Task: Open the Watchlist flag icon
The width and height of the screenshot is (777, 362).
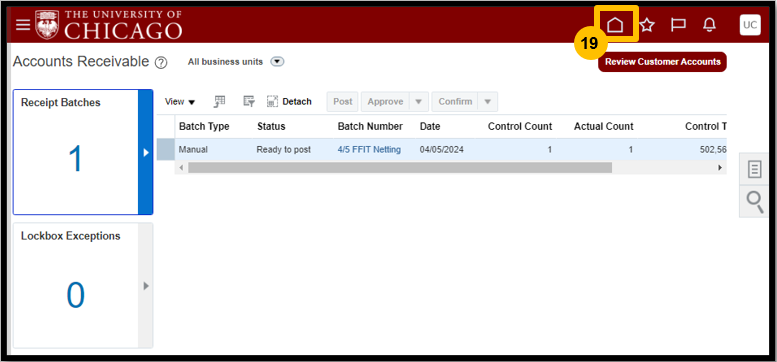Action: coord(678,25)
